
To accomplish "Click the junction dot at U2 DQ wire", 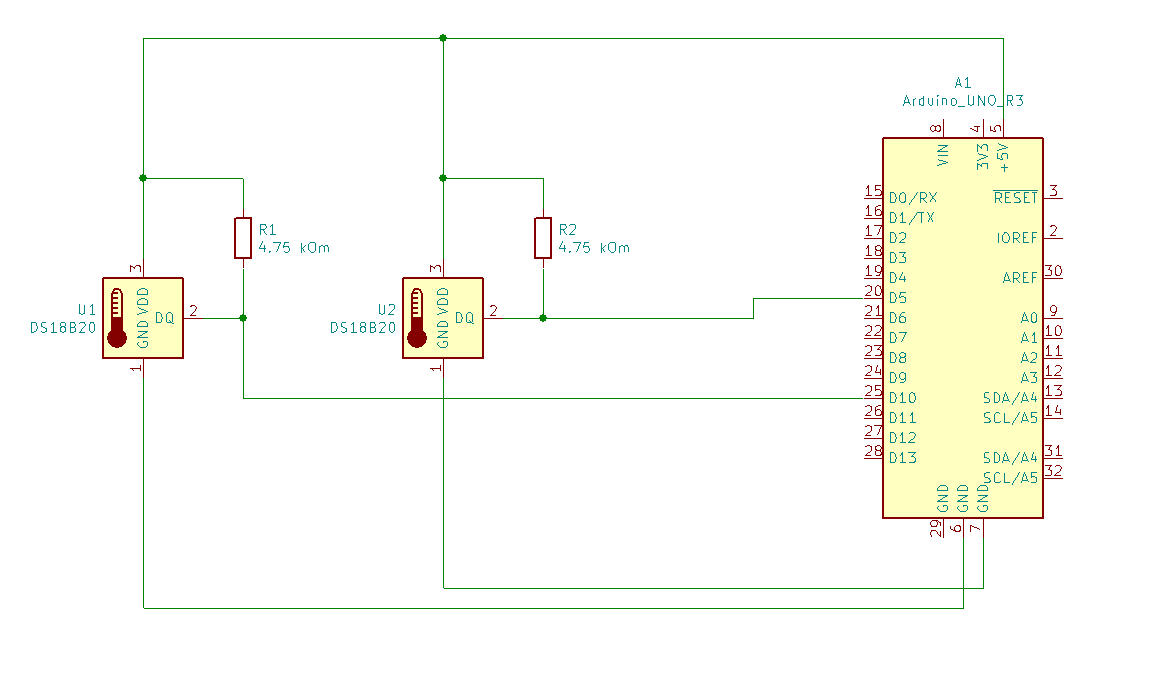I will 543,318.
